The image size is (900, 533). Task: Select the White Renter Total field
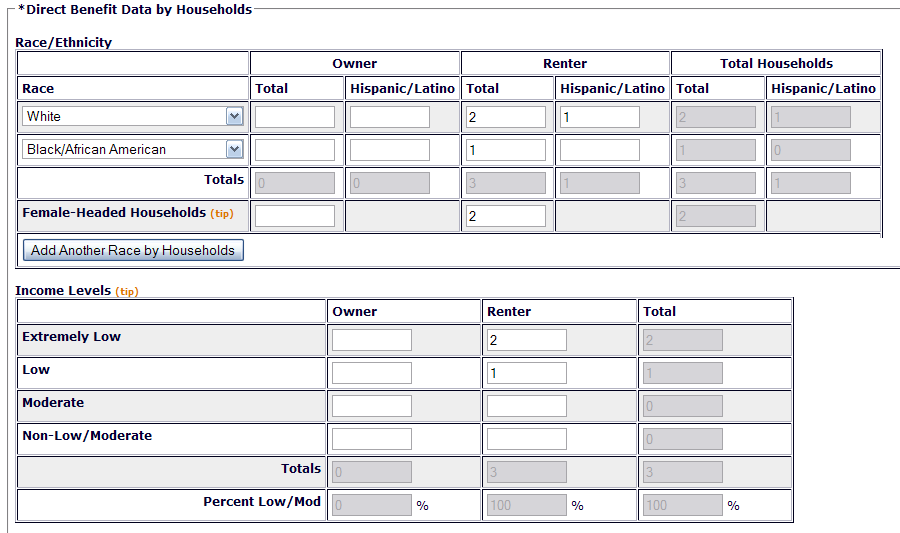[506, 117]
